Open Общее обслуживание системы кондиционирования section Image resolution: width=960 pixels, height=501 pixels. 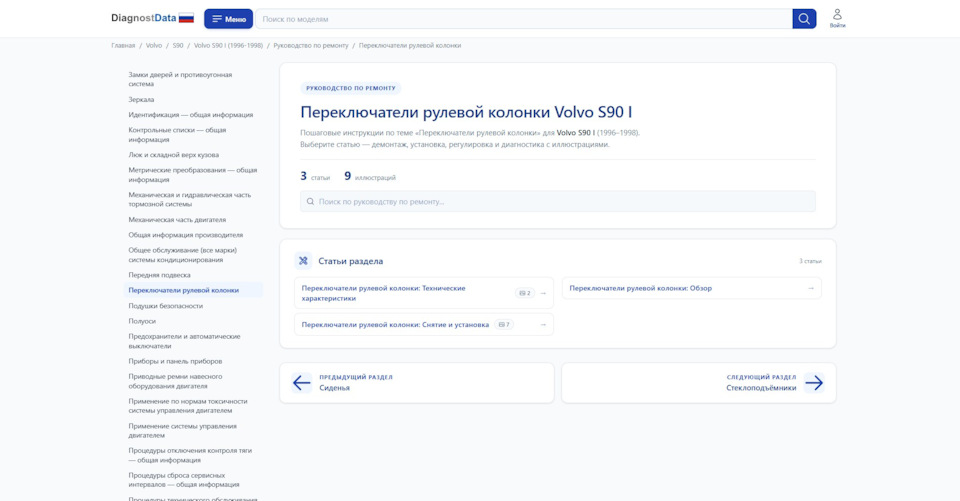click(193, 255)
